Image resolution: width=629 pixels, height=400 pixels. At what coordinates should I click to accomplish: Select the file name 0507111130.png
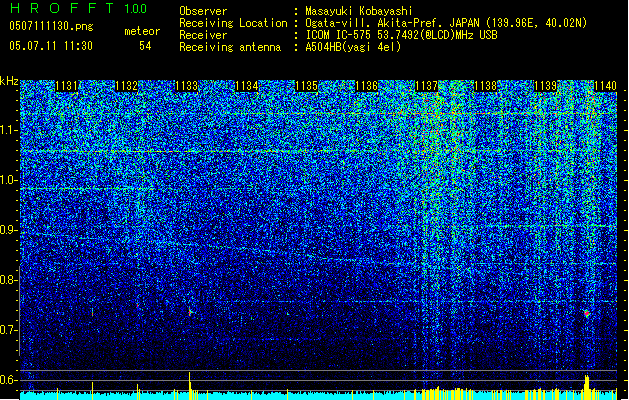pos(51,26)
